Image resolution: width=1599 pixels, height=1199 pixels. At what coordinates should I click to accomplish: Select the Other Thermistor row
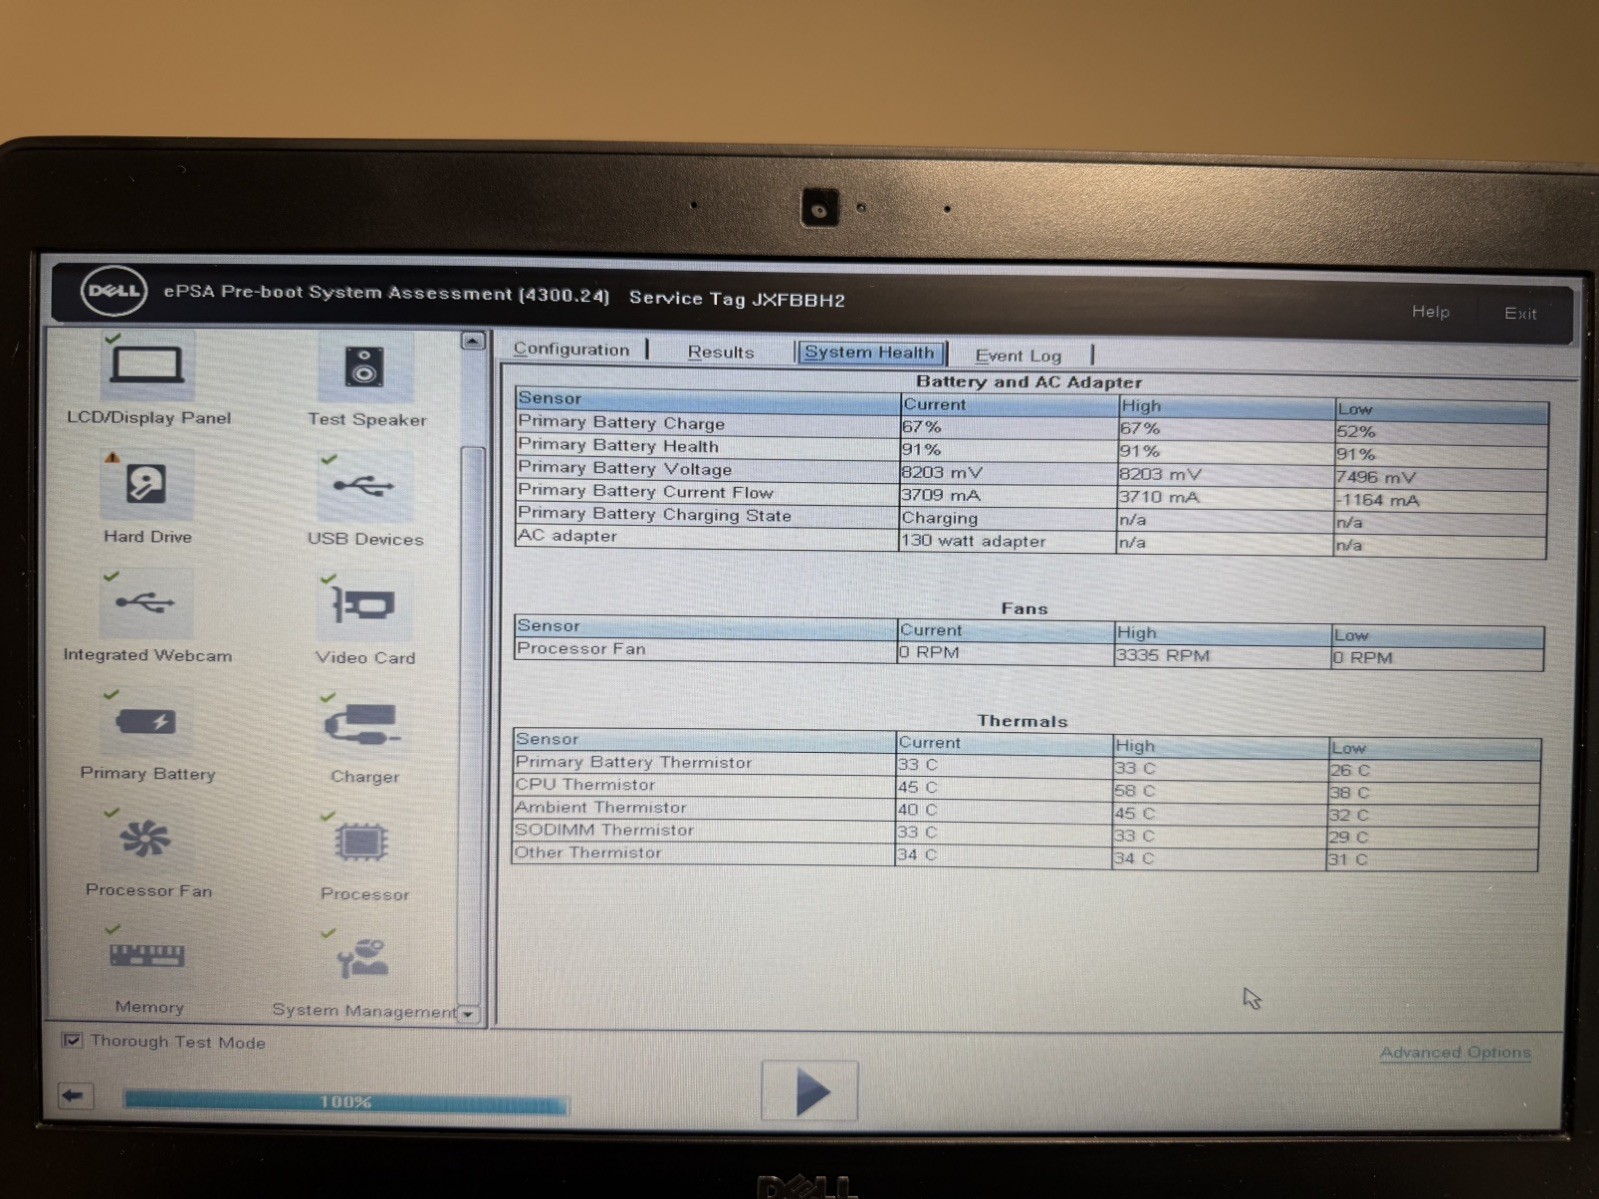(x=1025, y=856)
